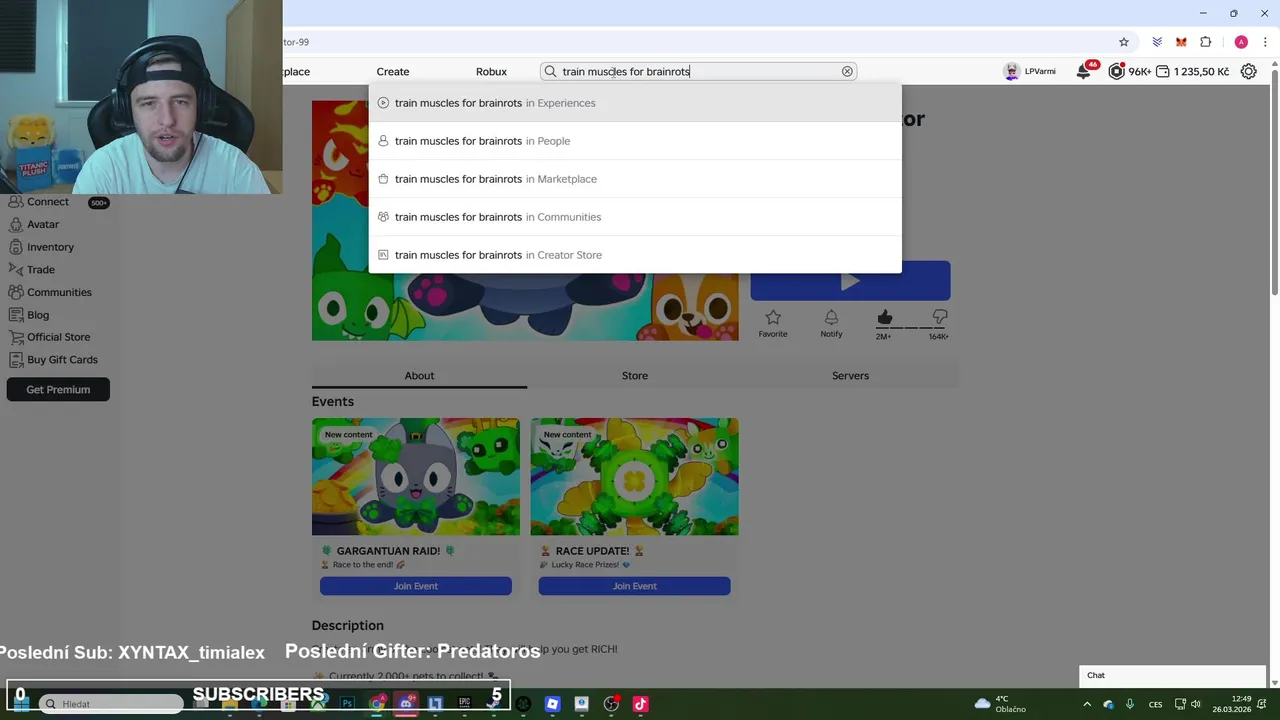
Task: Open the wallet credit balance icon
Action: (1162, 71)
